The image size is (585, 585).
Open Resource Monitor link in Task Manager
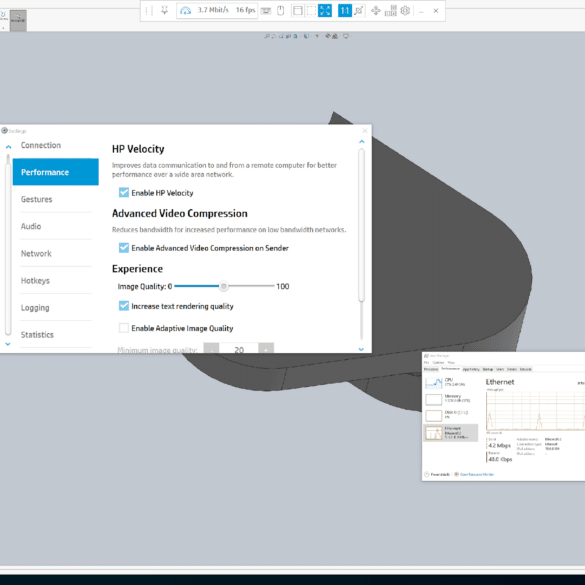point(477,474)
